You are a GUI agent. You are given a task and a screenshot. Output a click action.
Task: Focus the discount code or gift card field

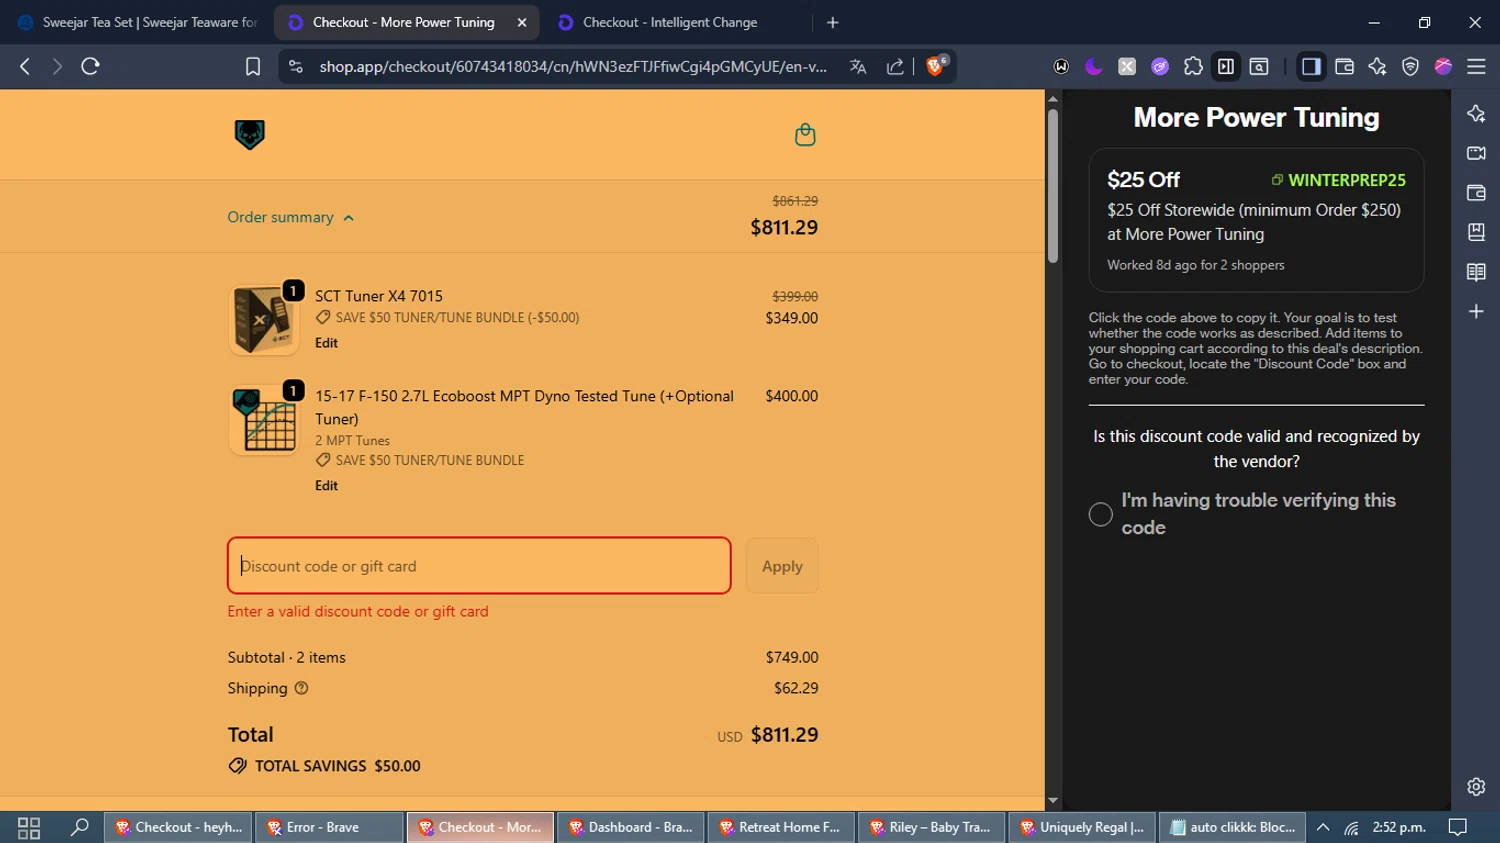tap(479, 566)
